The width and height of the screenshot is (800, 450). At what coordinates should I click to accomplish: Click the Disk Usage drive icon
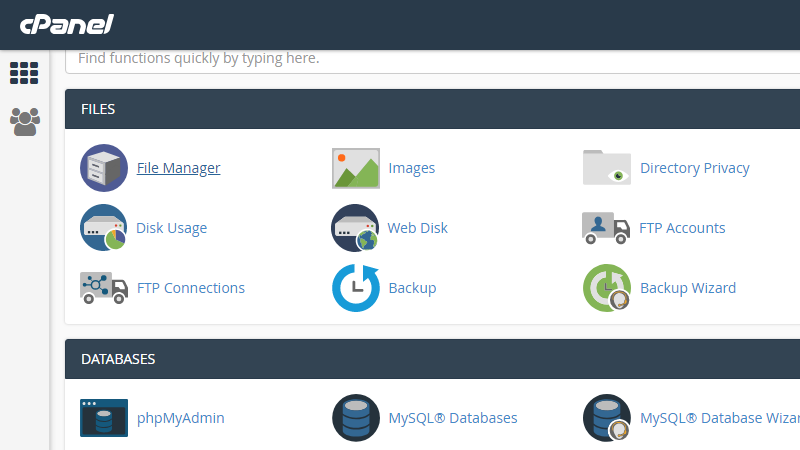104,228
